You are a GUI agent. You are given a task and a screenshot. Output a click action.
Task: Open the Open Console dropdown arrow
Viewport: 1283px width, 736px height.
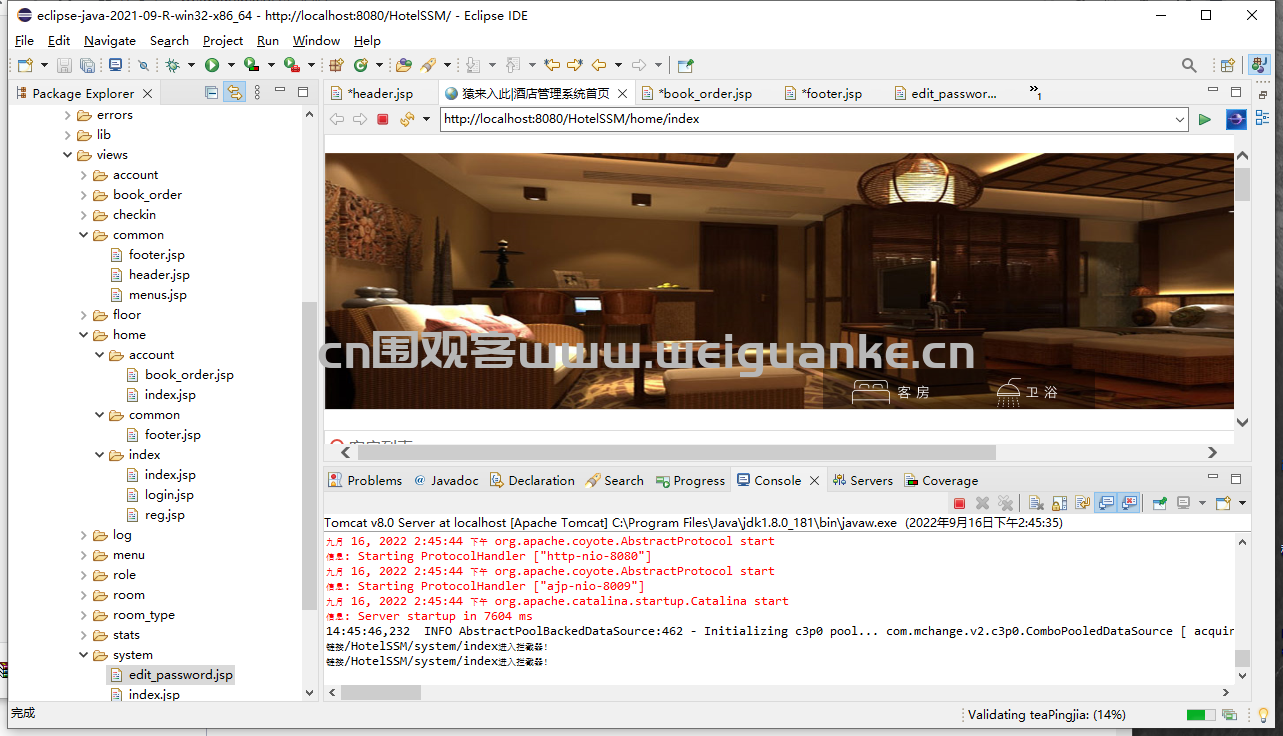(1242, 503)
